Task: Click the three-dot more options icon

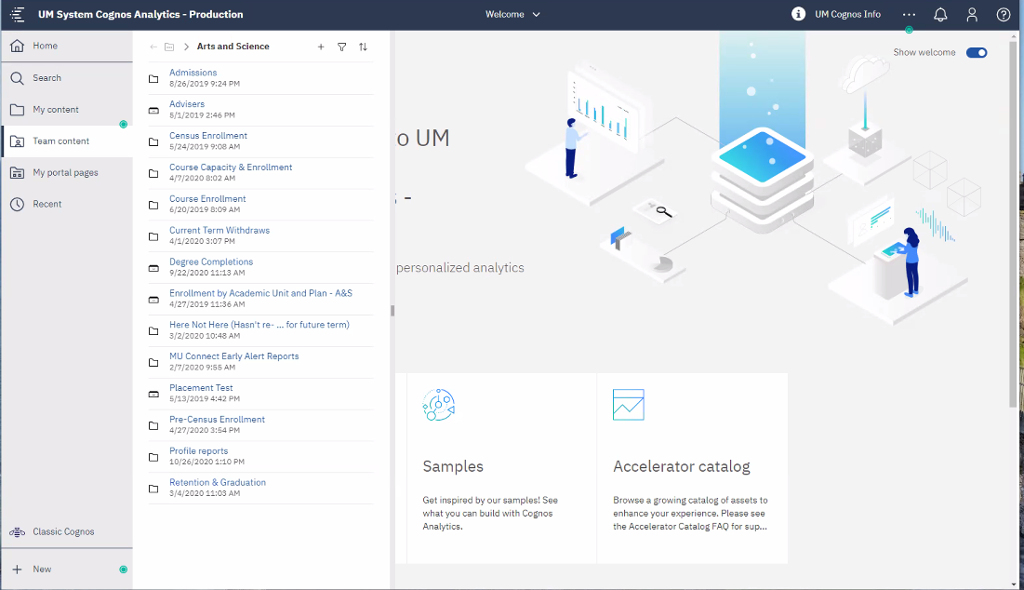Action: click(908, 15)
